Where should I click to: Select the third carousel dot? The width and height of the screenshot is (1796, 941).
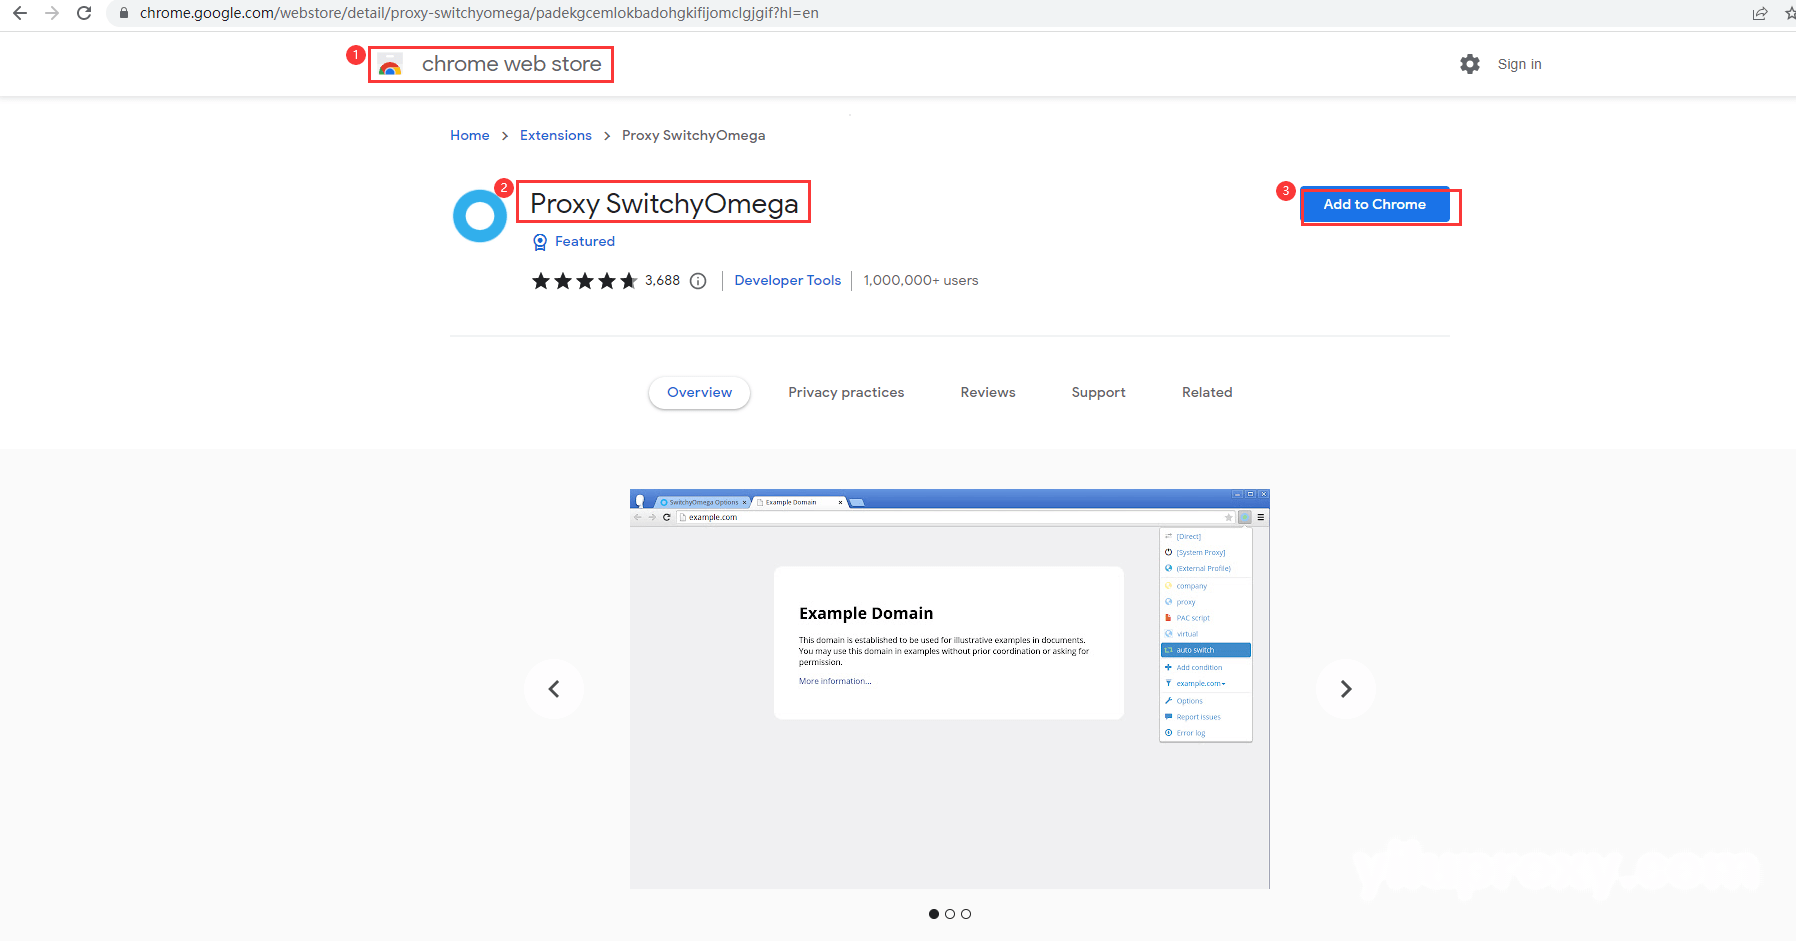click(966, 914)
